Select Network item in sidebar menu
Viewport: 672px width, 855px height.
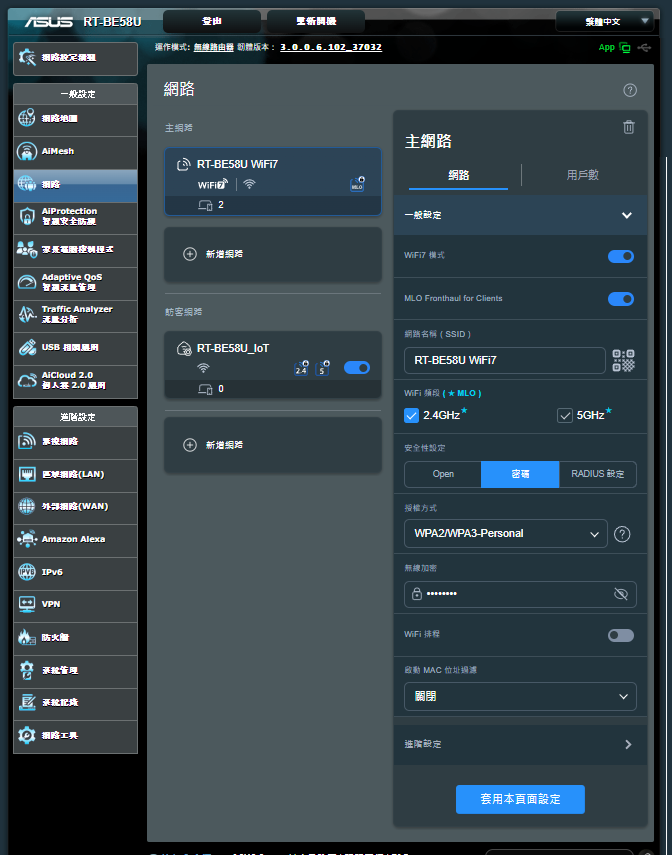[x=75, y=185]
